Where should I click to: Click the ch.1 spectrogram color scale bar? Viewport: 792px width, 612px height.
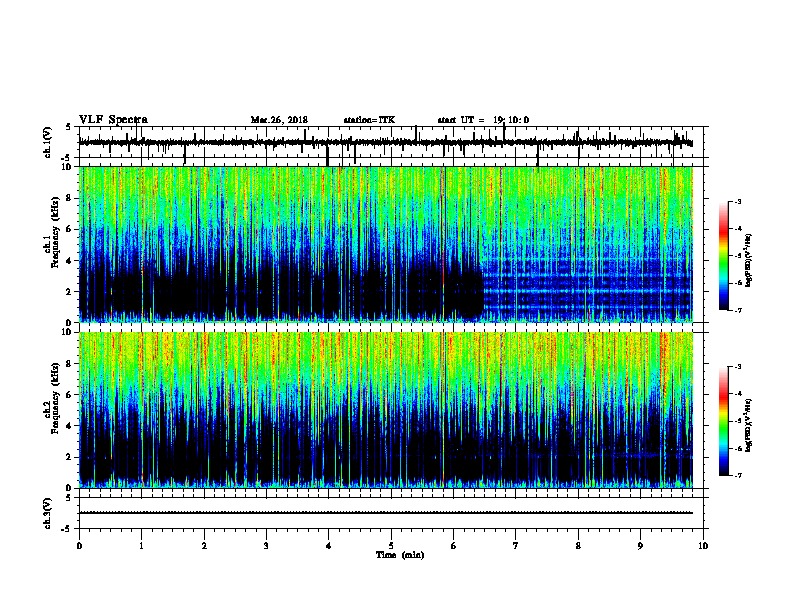point(724,256)
